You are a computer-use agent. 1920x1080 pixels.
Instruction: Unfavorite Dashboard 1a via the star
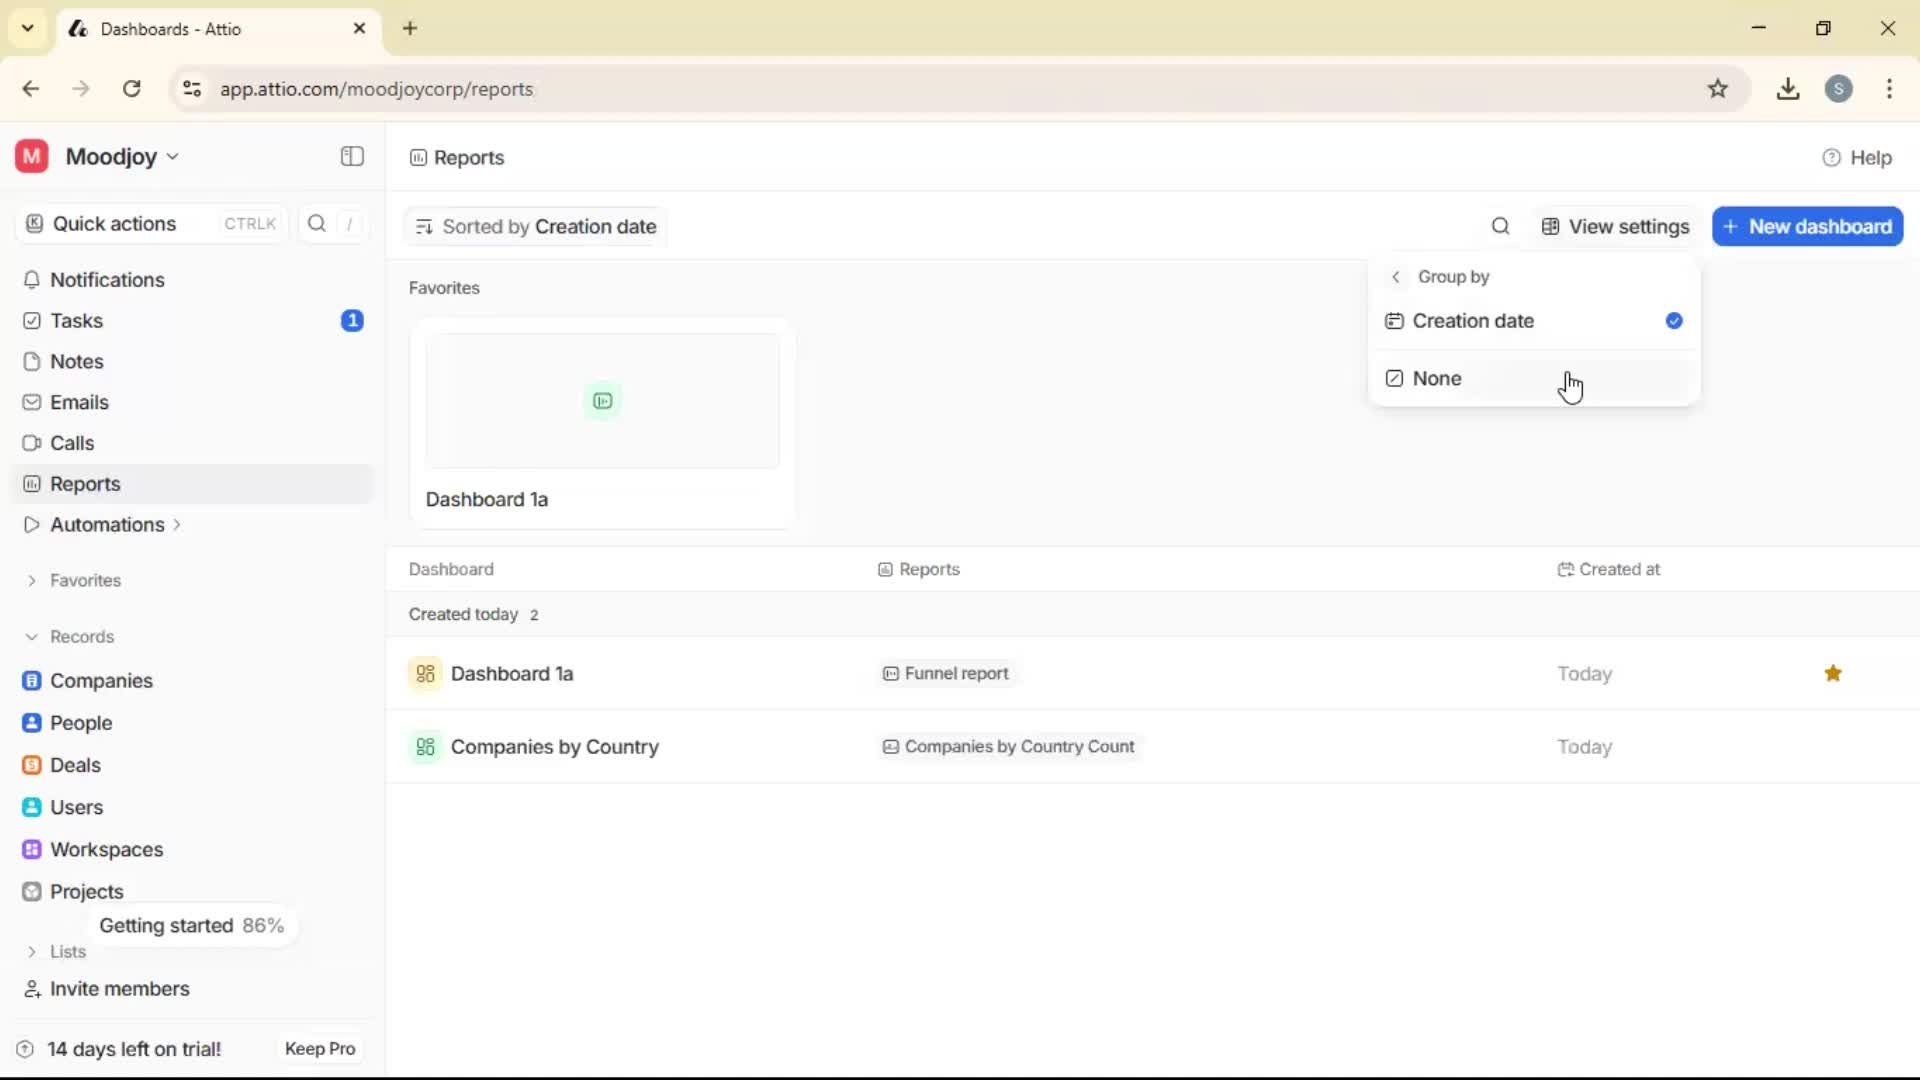click(1833, 673)
